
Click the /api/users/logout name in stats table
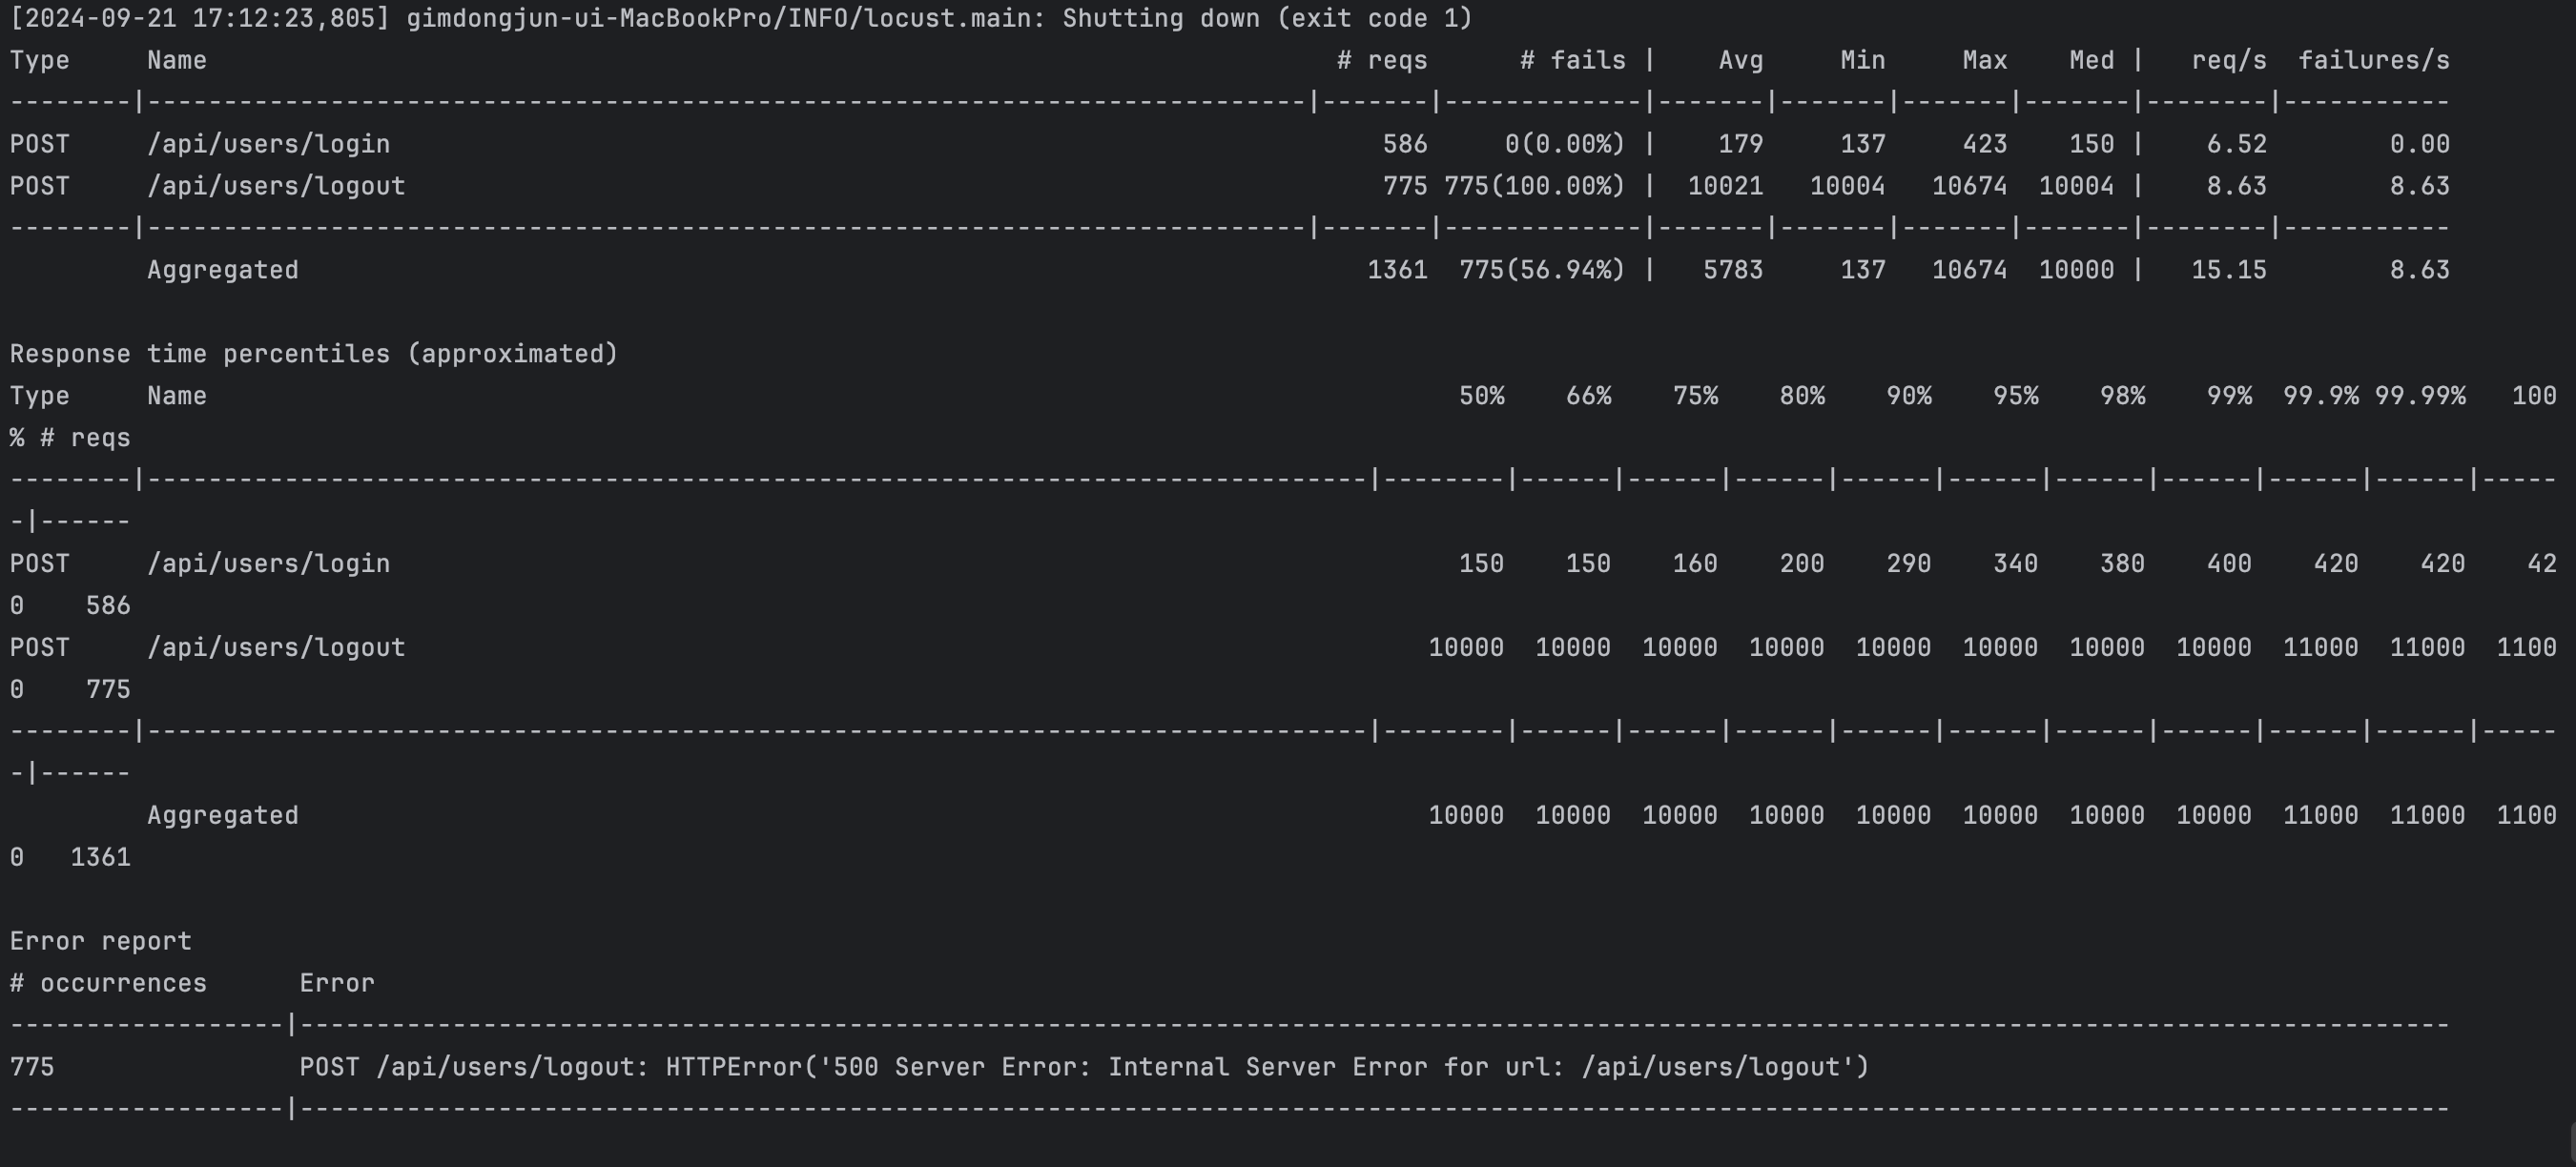276,186
